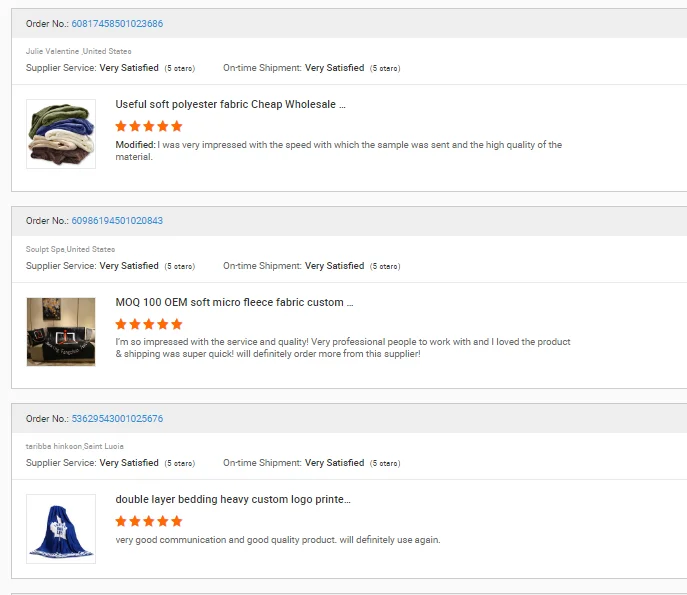The width and height of the screenshot is (687, 595).
Task: Click the micro fleece fabric product thumbnail
Action: coord(61,331)
